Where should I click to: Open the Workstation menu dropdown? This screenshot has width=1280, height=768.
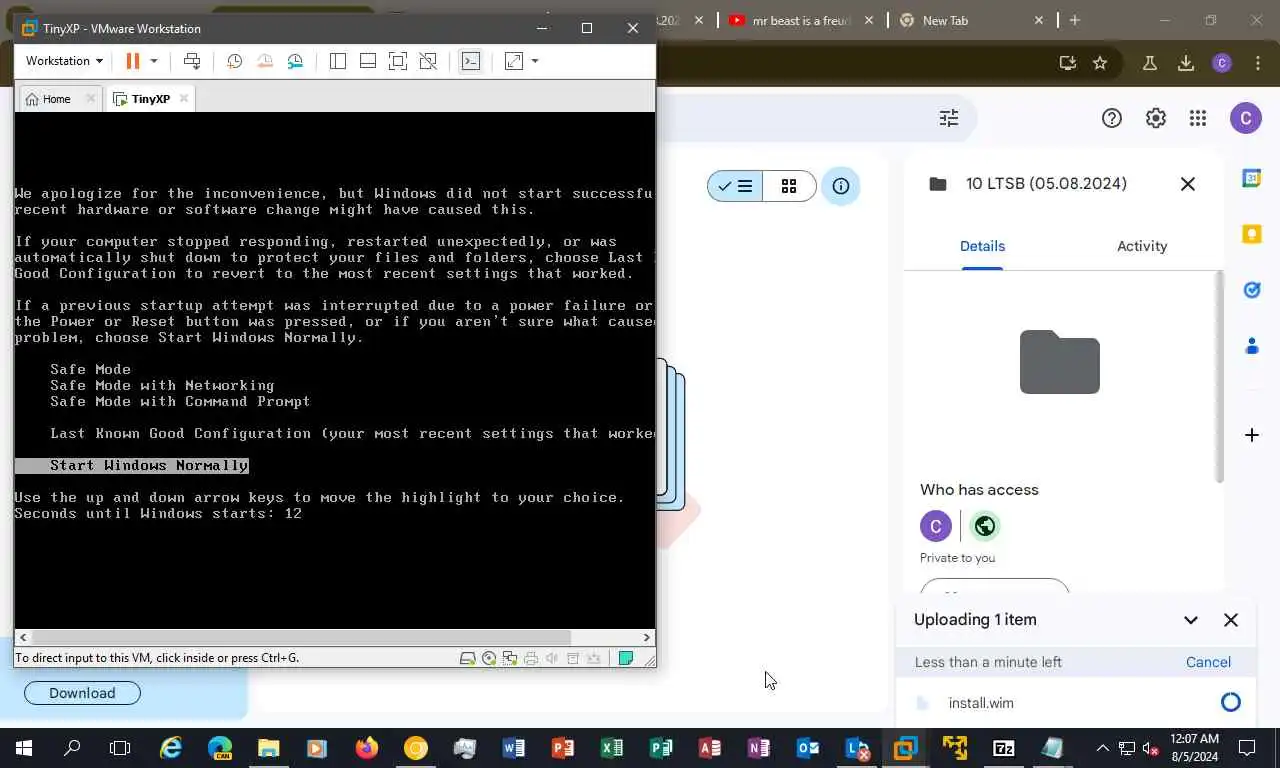(64, 61)
